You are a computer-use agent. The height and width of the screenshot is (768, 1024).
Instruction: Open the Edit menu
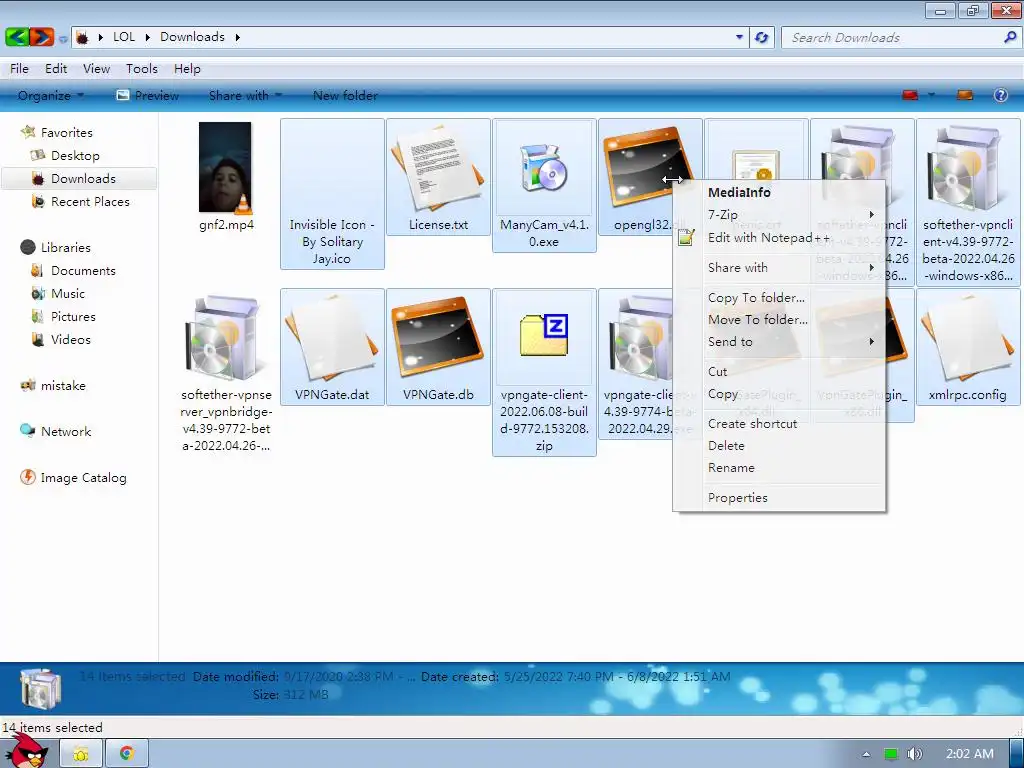(56, 69)
